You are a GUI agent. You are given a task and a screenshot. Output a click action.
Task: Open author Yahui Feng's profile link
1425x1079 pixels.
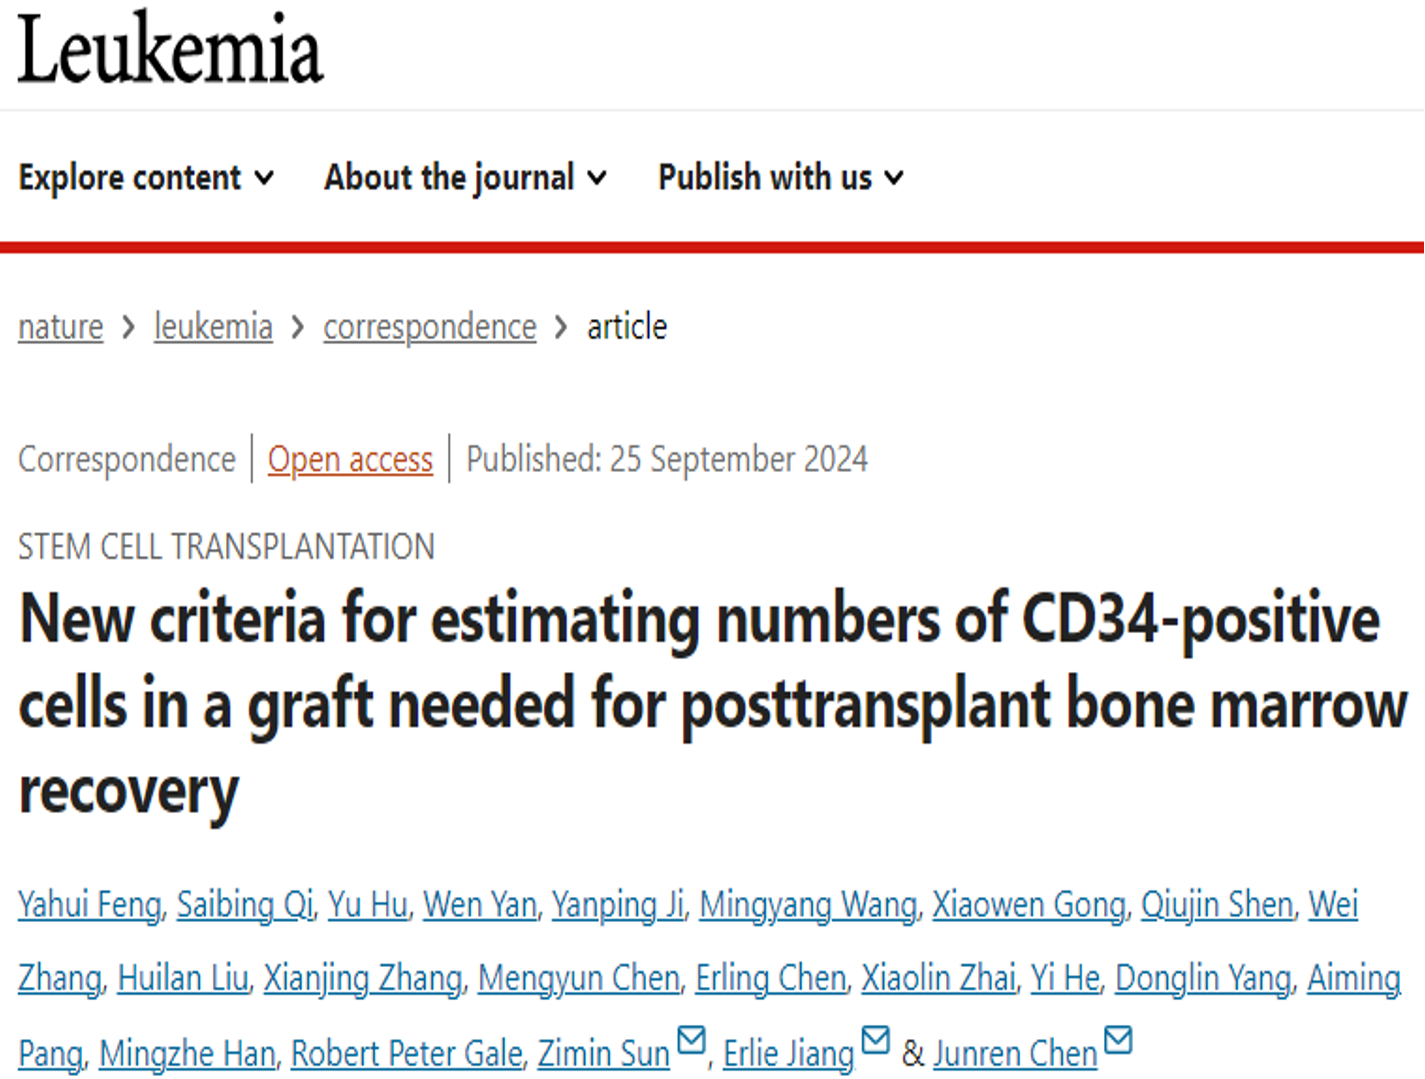click(x=90, y=905)
